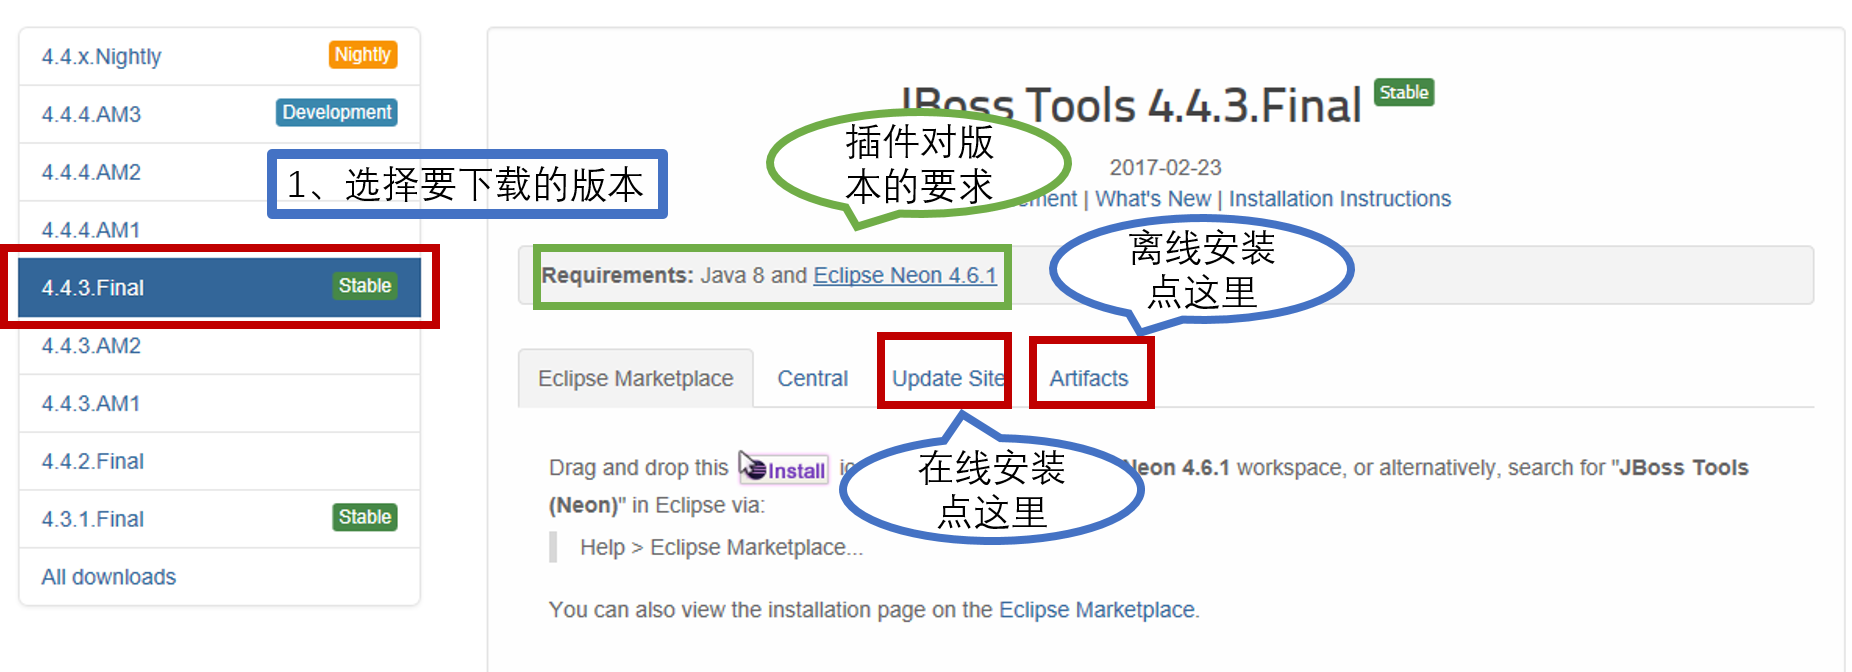
Task: Open the 4.4.4.AM3 development version
Action: (219, 114)
